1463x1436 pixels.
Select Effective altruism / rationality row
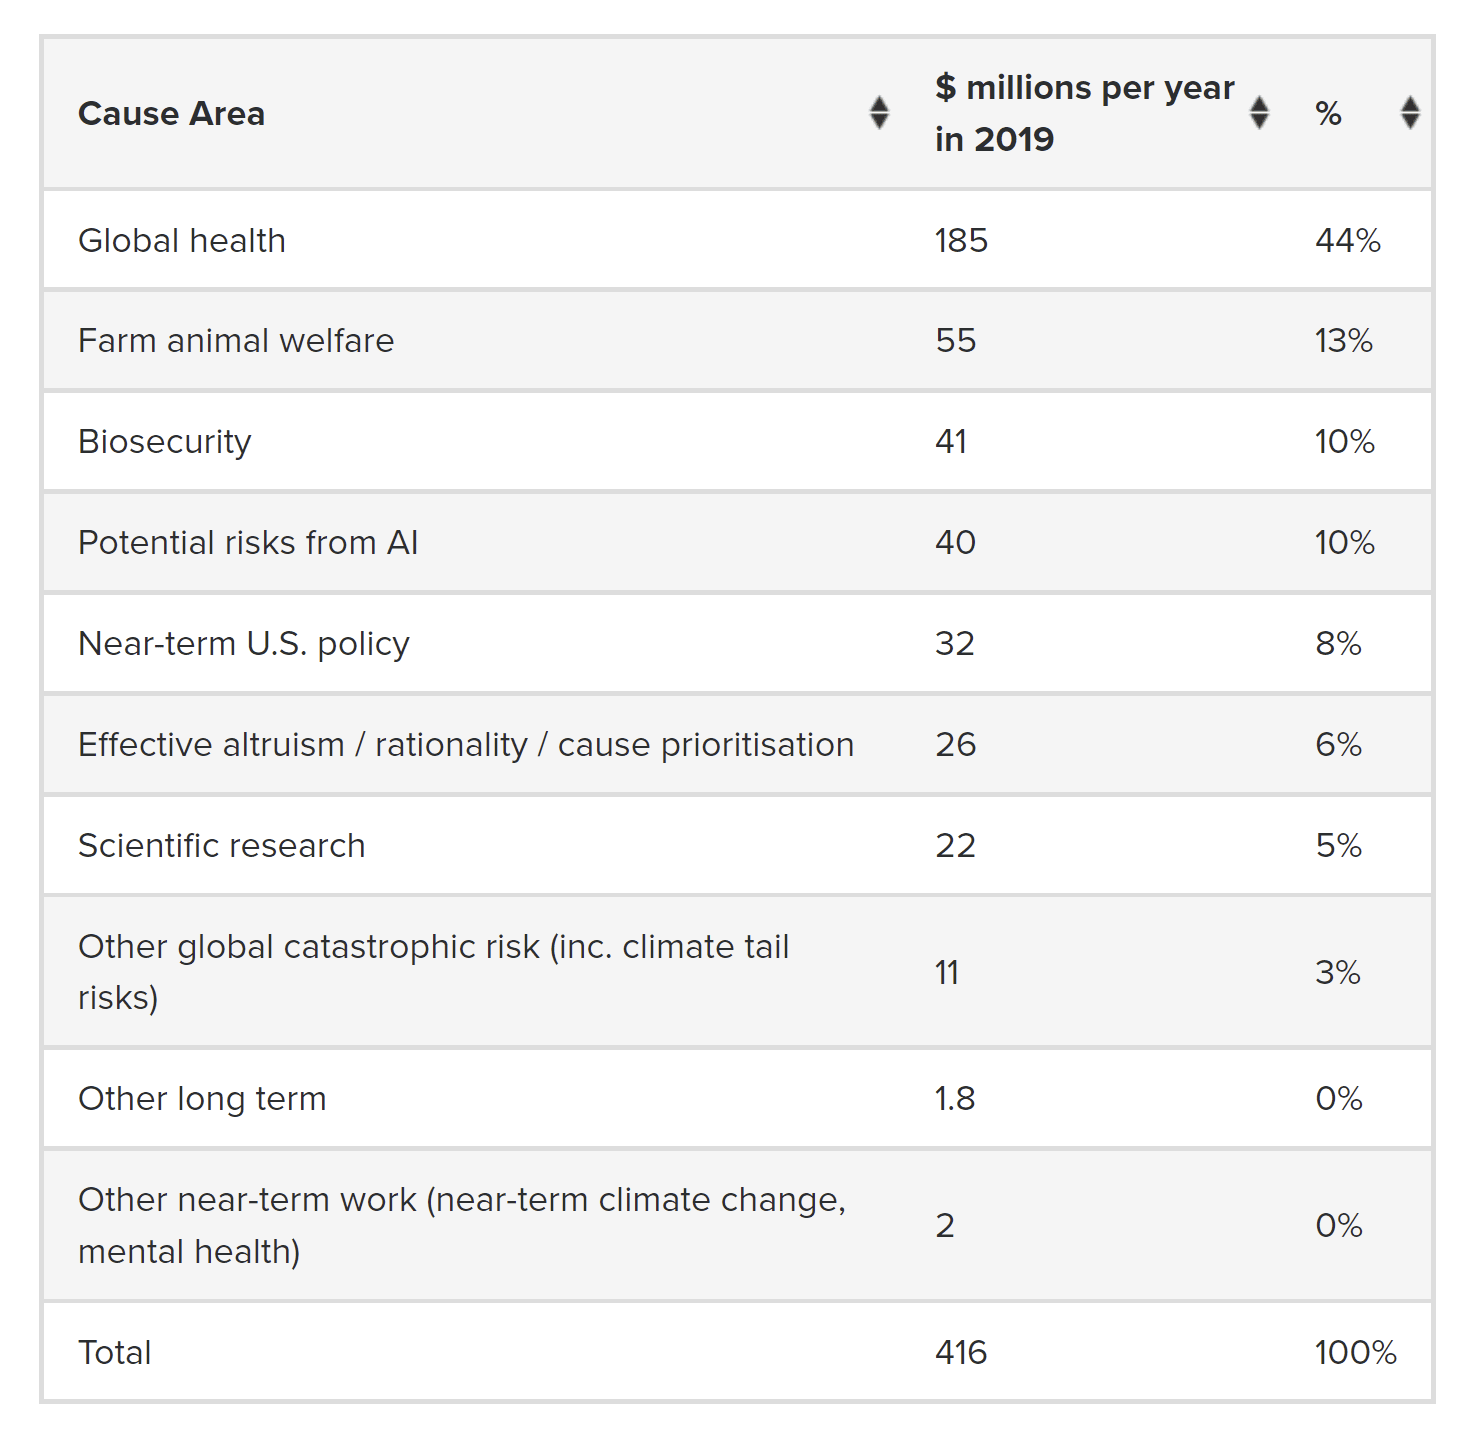(737, 745)
